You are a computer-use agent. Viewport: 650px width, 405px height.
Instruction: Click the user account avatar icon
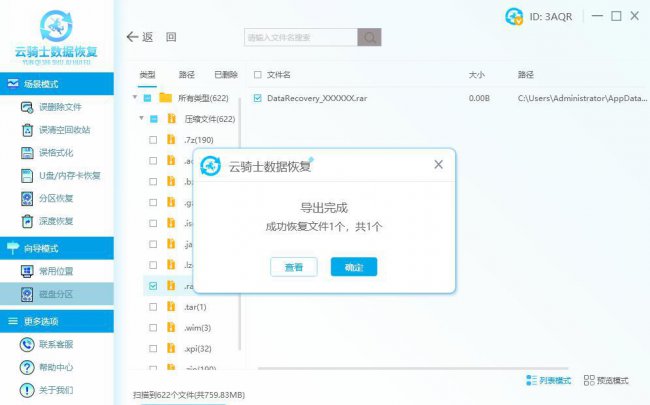[x=514, y=17]
